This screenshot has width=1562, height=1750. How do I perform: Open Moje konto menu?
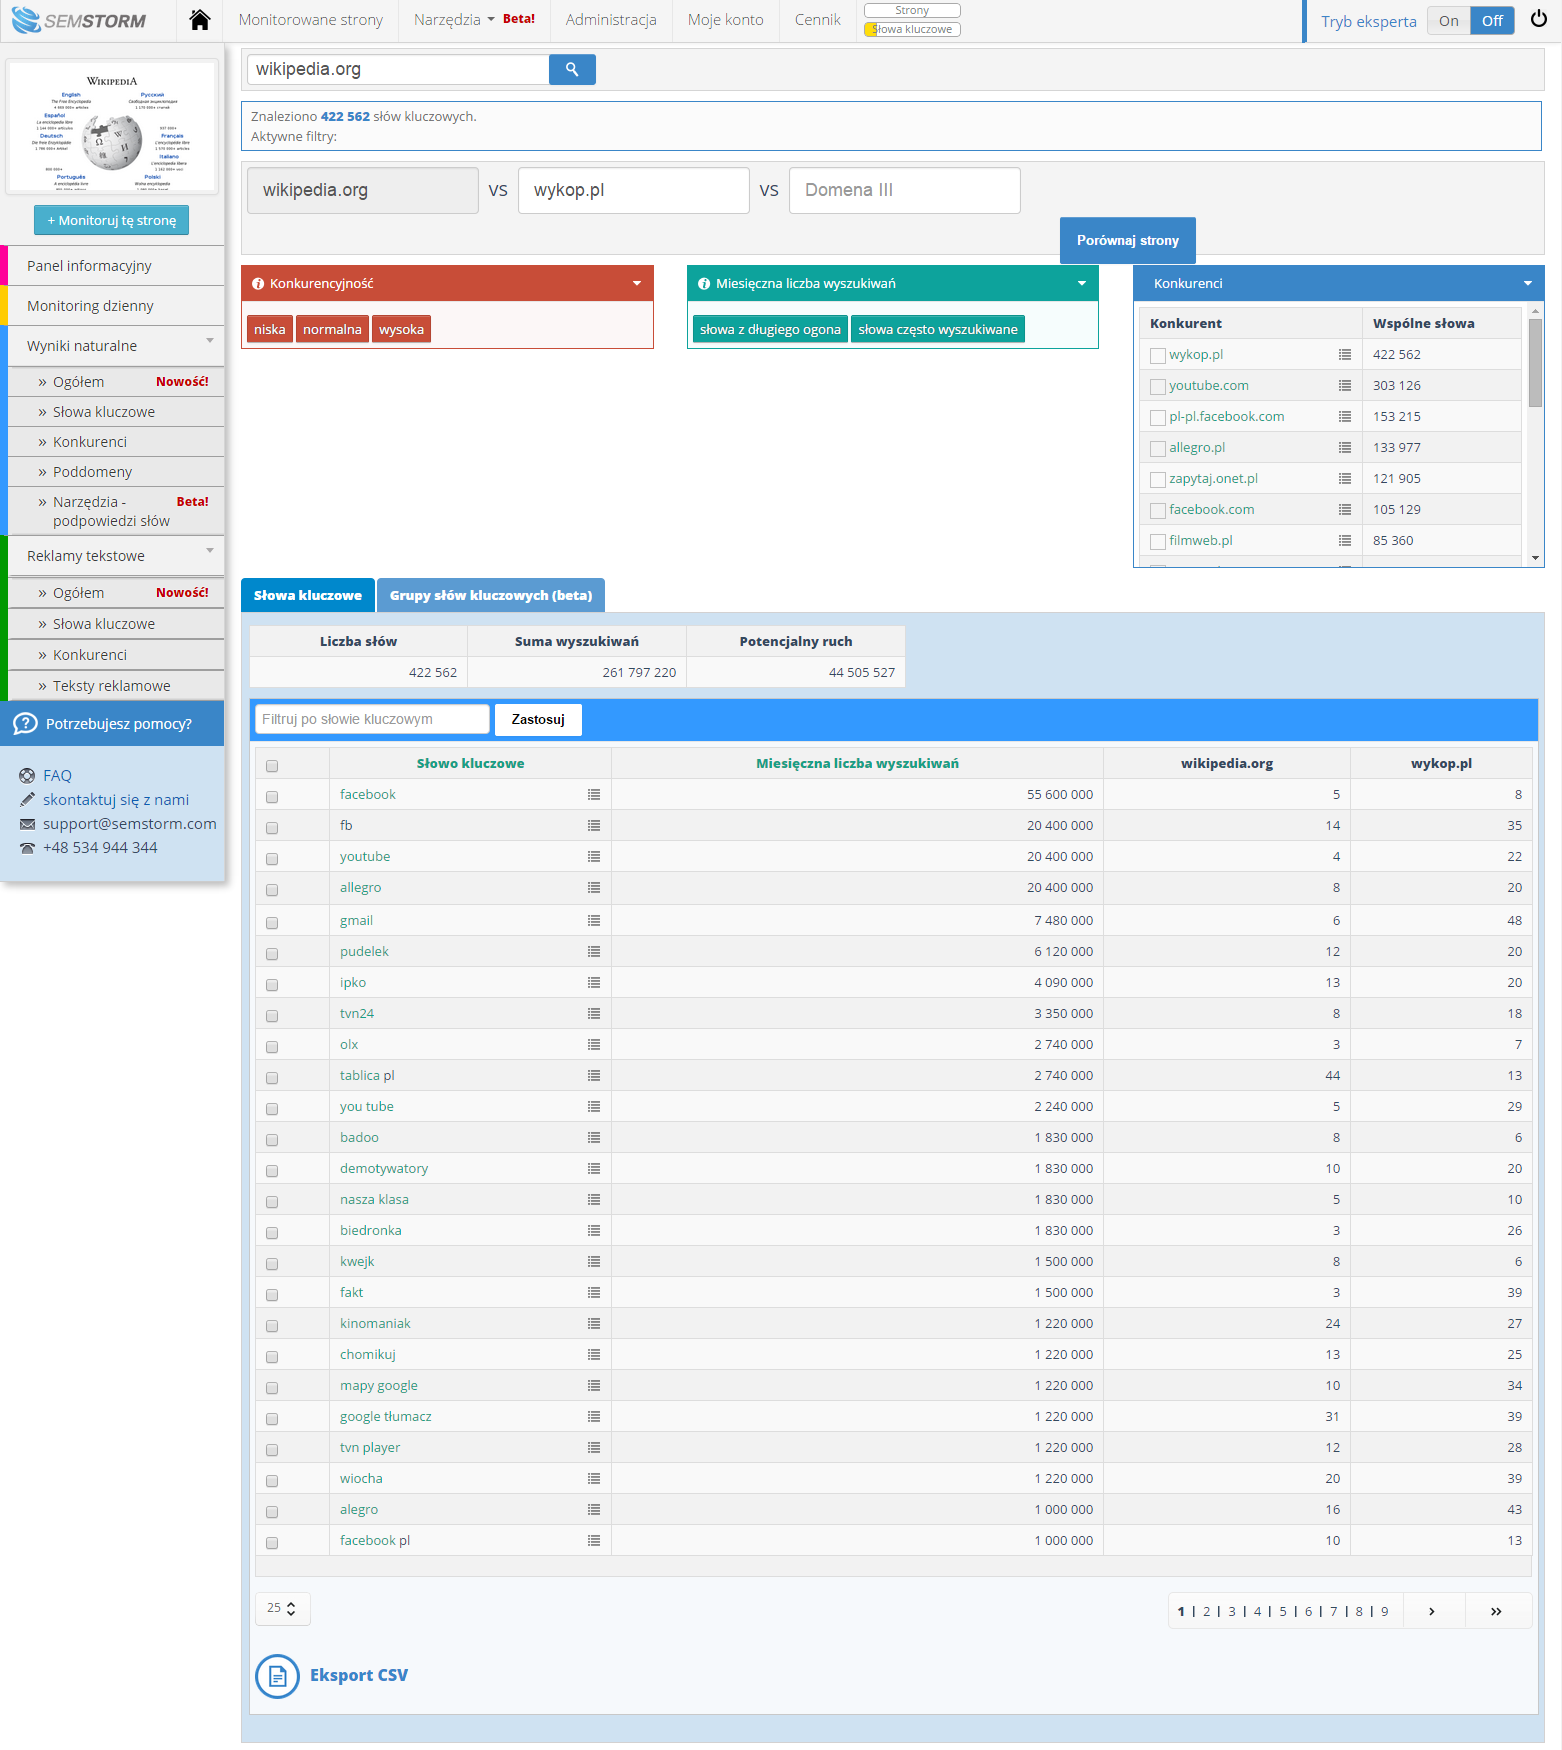725,20
